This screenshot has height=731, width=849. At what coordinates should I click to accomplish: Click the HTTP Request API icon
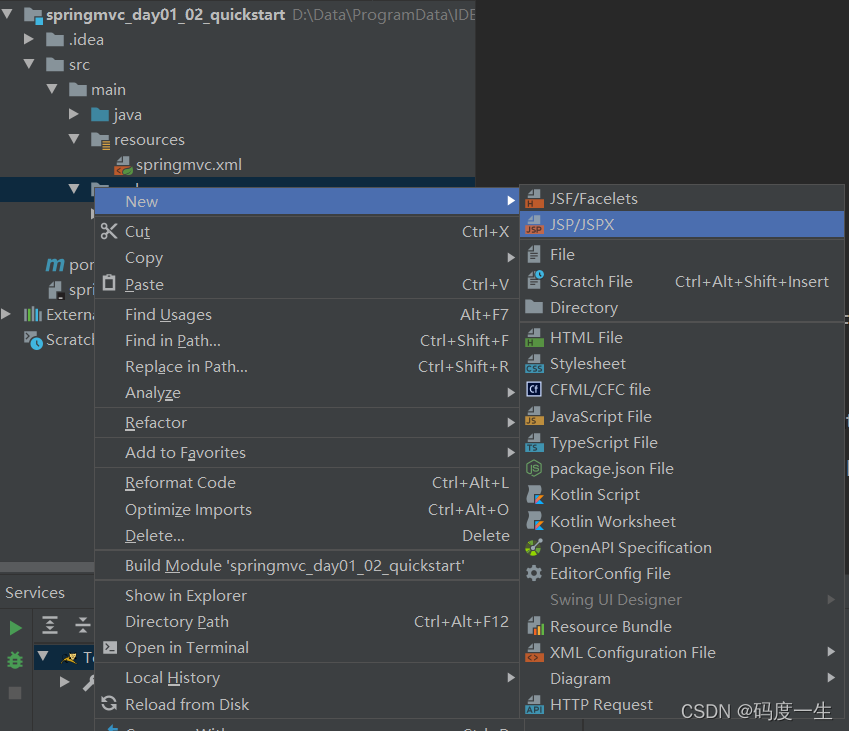coord(534,705)
